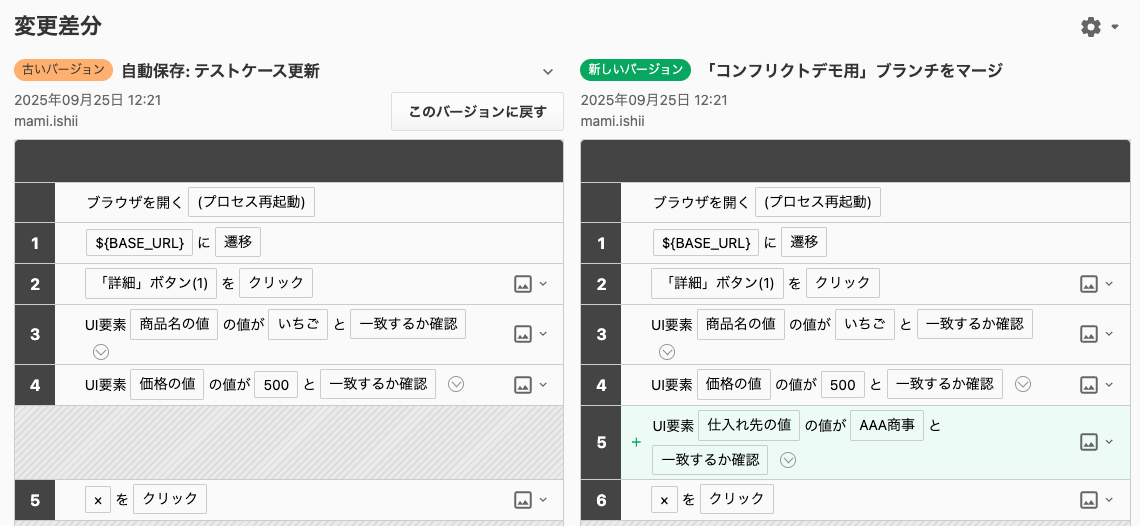Click the 仕入れ先の値 element field
Screen dimensions: 1140x526
point(749,425)
